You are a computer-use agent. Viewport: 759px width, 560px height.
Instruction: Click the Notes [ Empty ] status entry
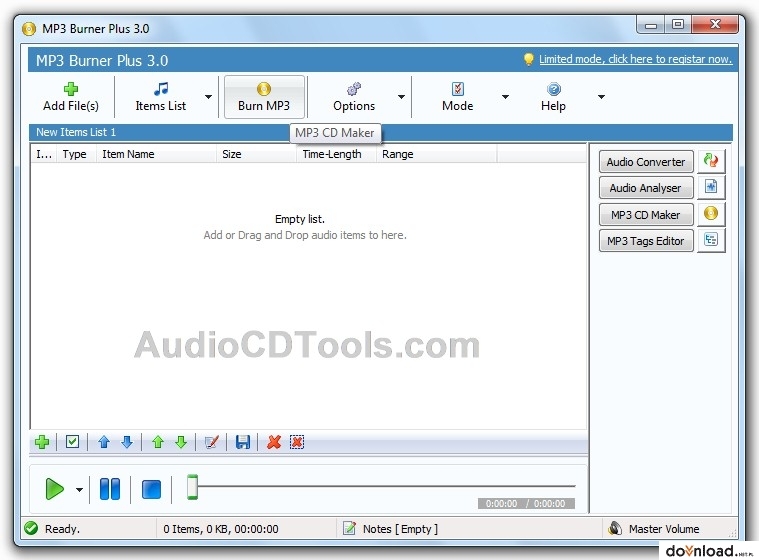coord(400,529)
